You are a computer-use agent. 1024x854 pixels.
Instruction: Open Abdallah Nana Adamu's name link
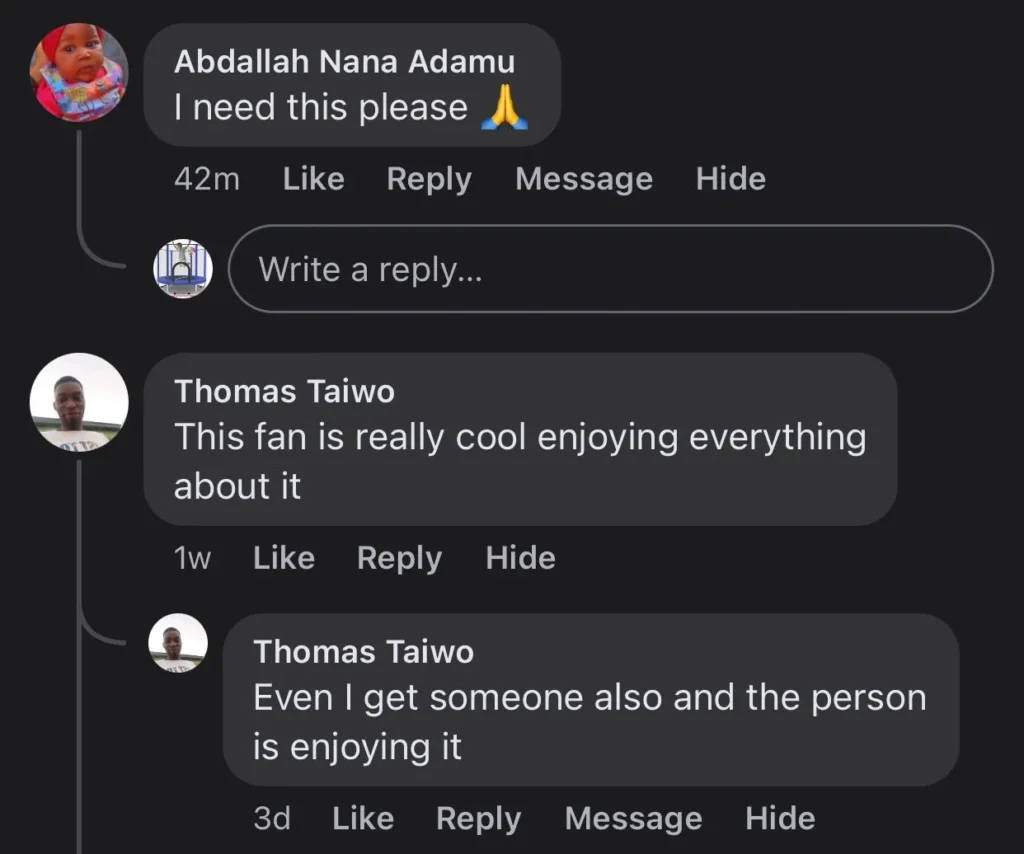tap(344, 61)
